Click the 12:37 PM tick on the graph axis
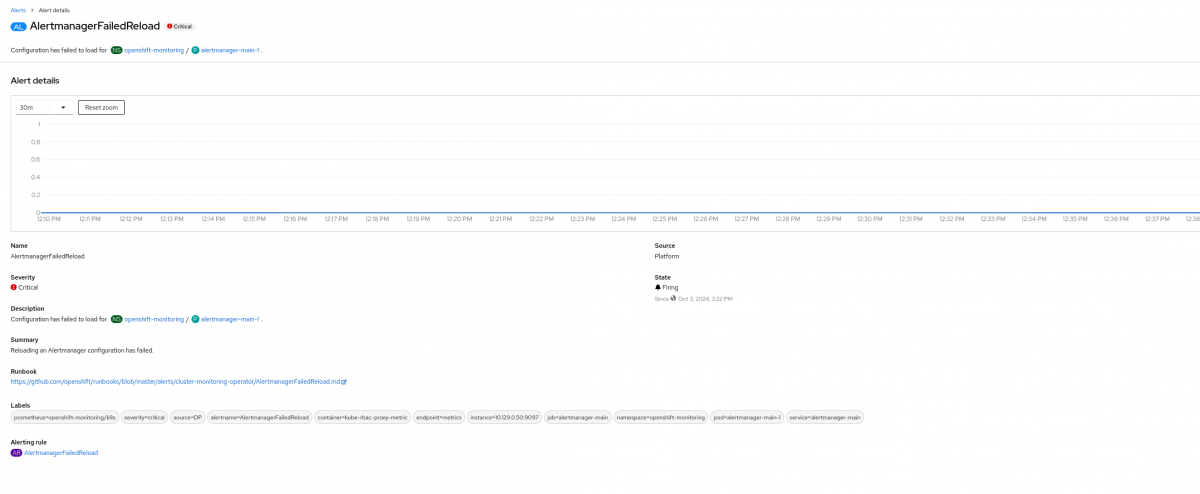 (x=1157, y=219)
